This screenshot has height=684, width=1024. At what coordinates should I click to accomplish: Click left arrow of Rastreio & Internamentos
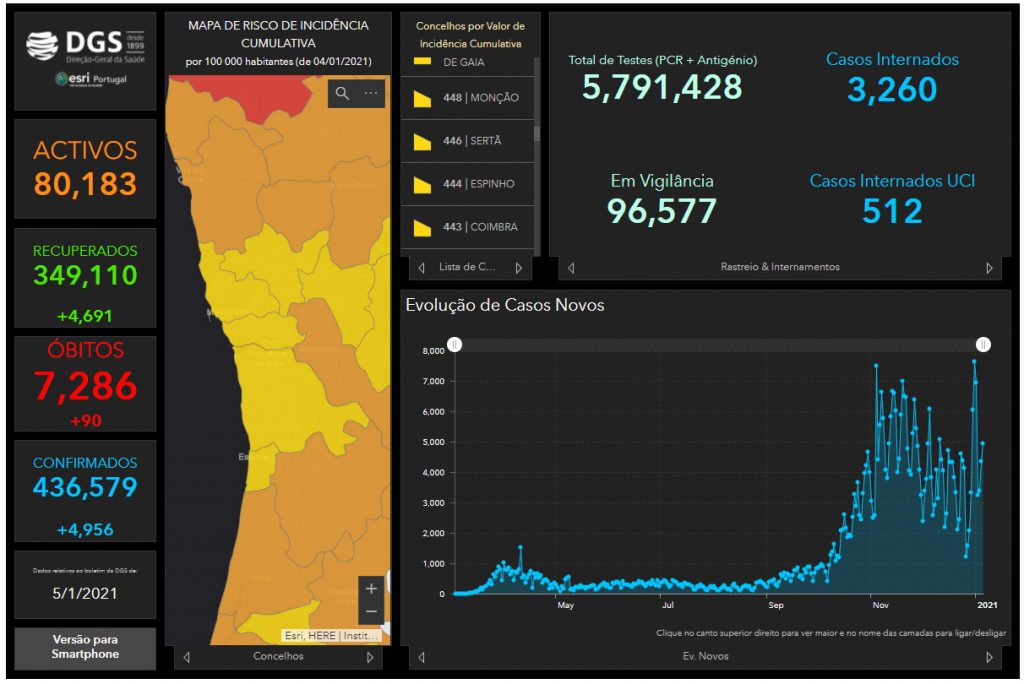pos(571,267)
